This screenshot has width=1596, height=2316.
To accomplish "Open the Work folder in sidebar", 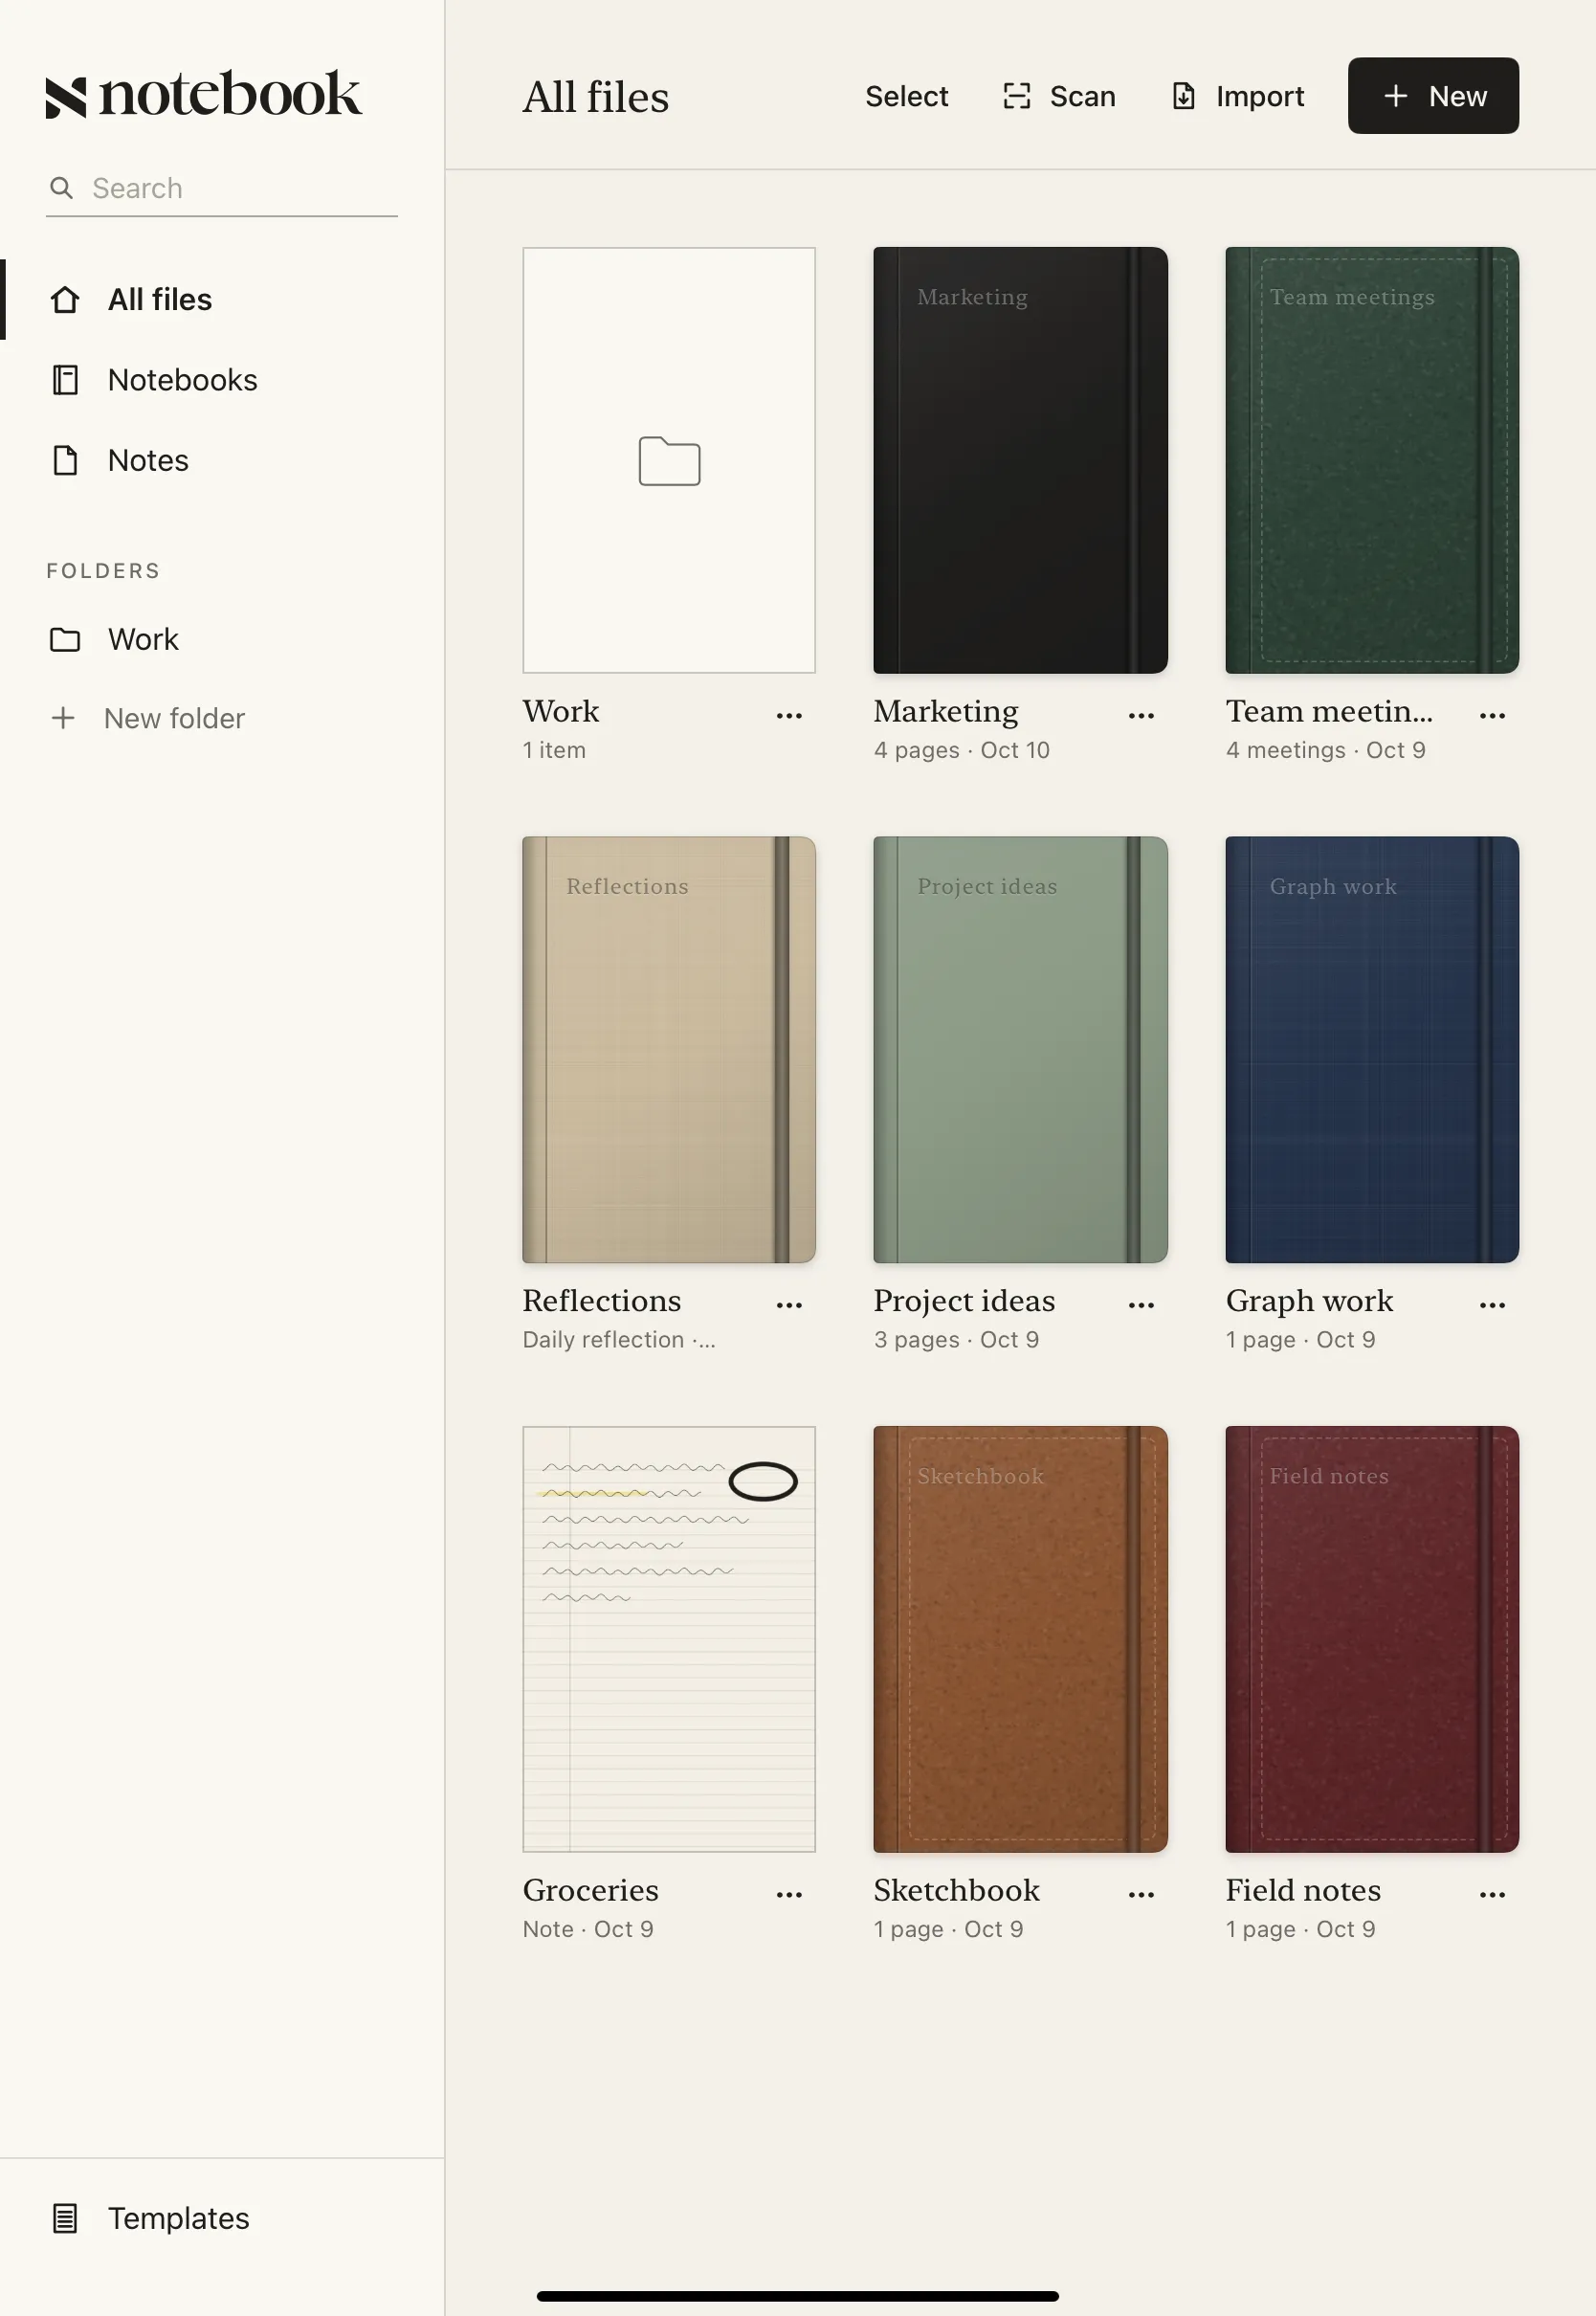I will 223,639.
